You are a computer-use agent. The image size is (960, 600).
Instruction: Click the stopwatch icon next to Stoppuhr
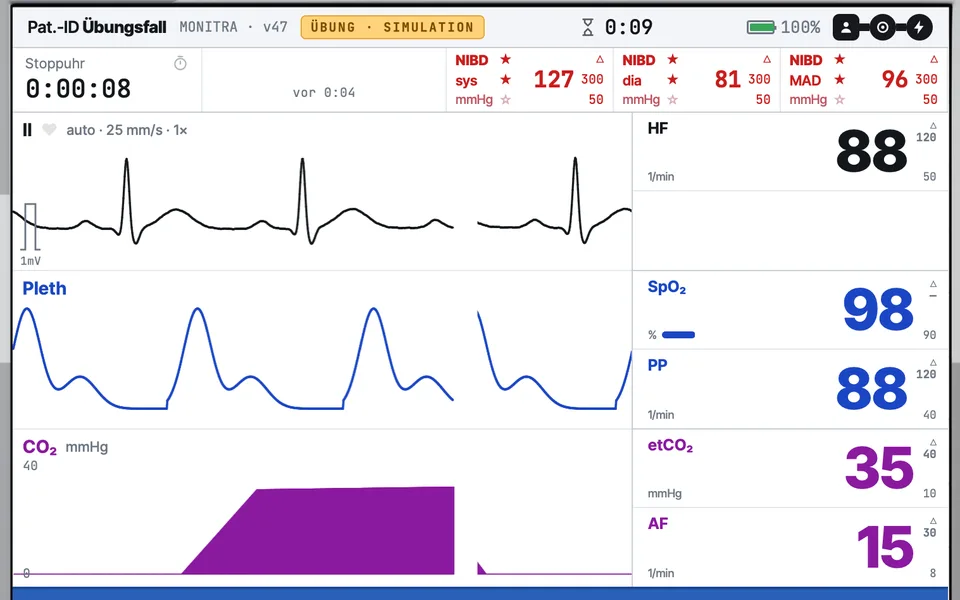pos(180,63)
